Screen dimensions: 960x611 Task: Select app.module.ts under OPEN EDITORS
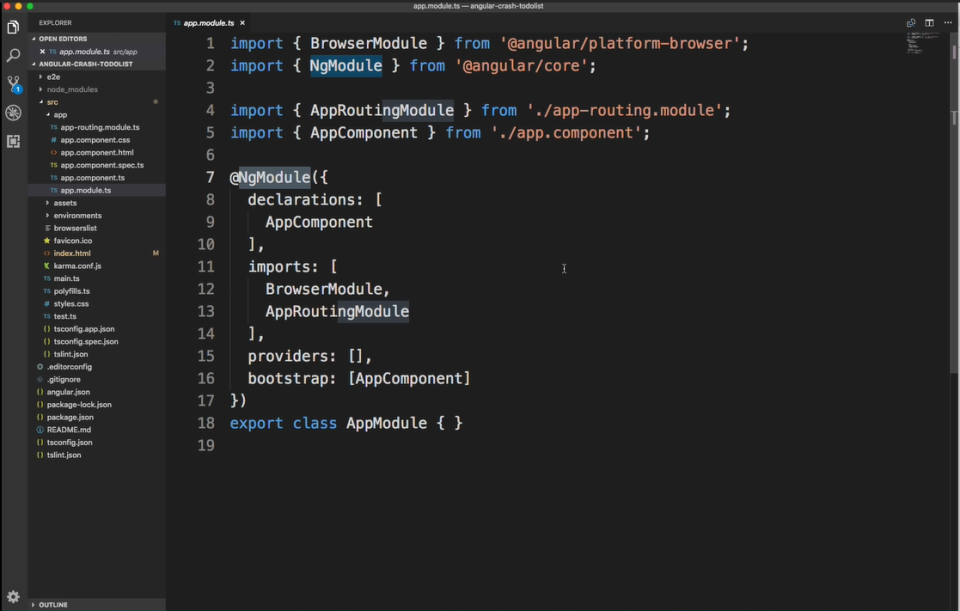pyautogui.click(x=85, y=50)
